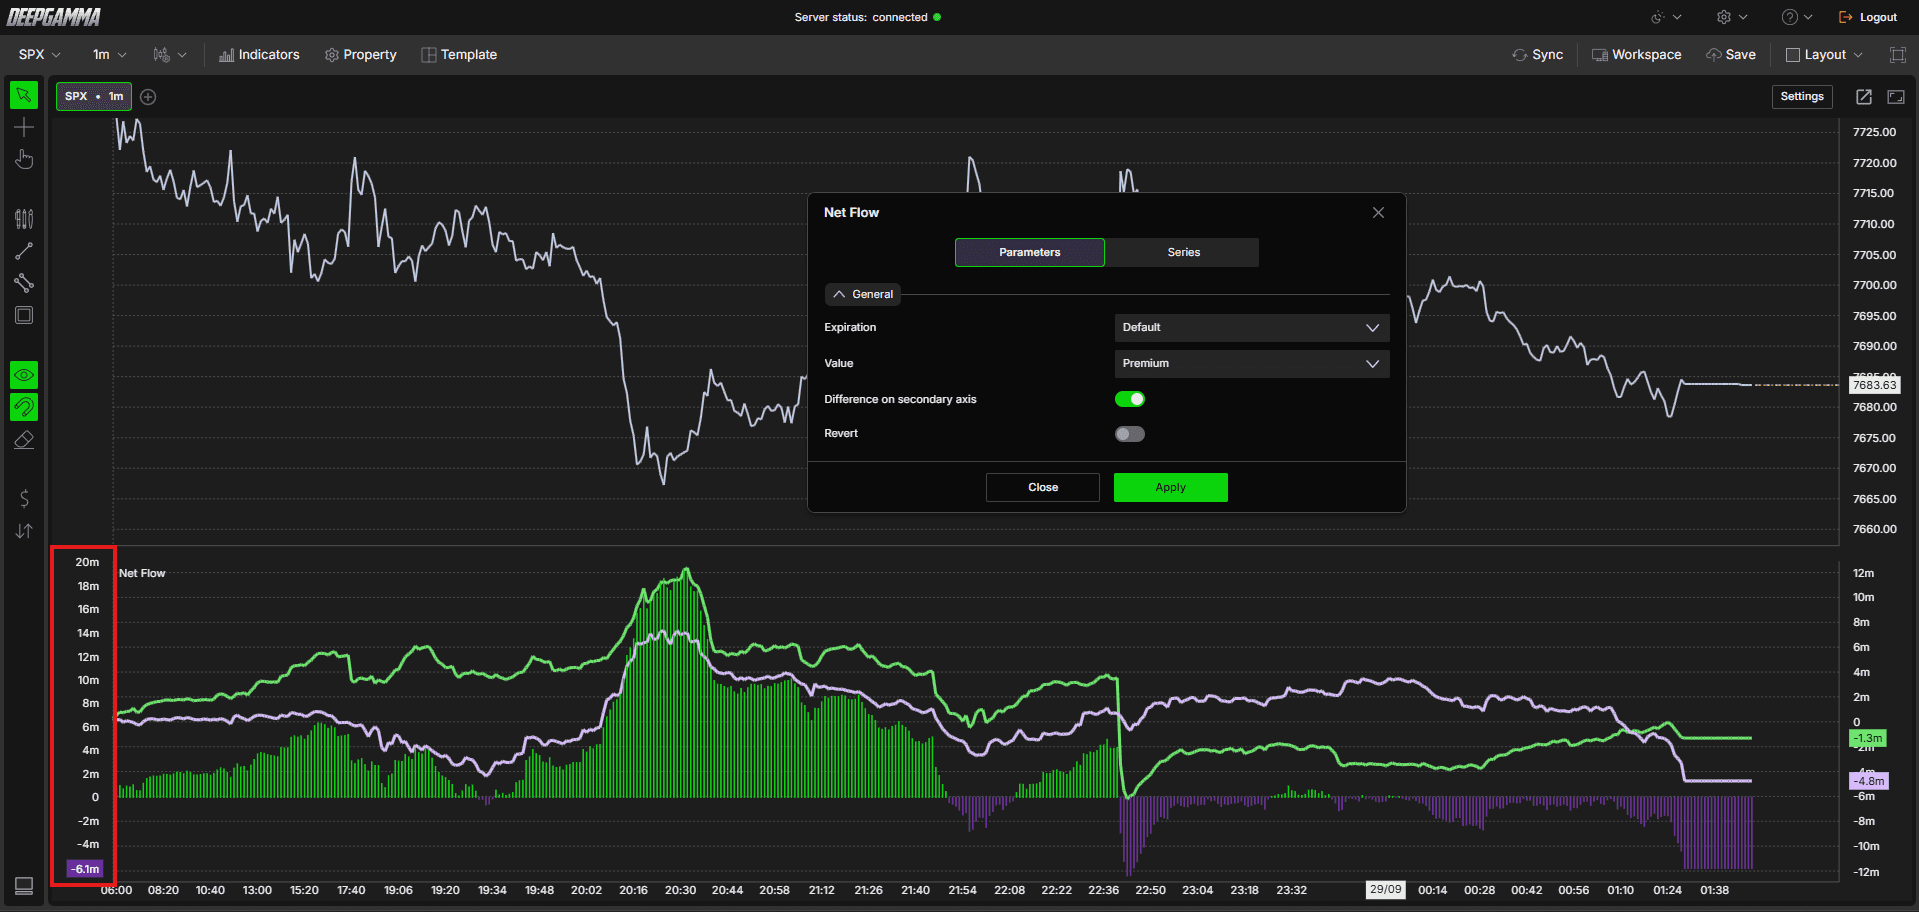Click the Close button in dialog
Screen dimensions: 1919x912
(1043, 488)
